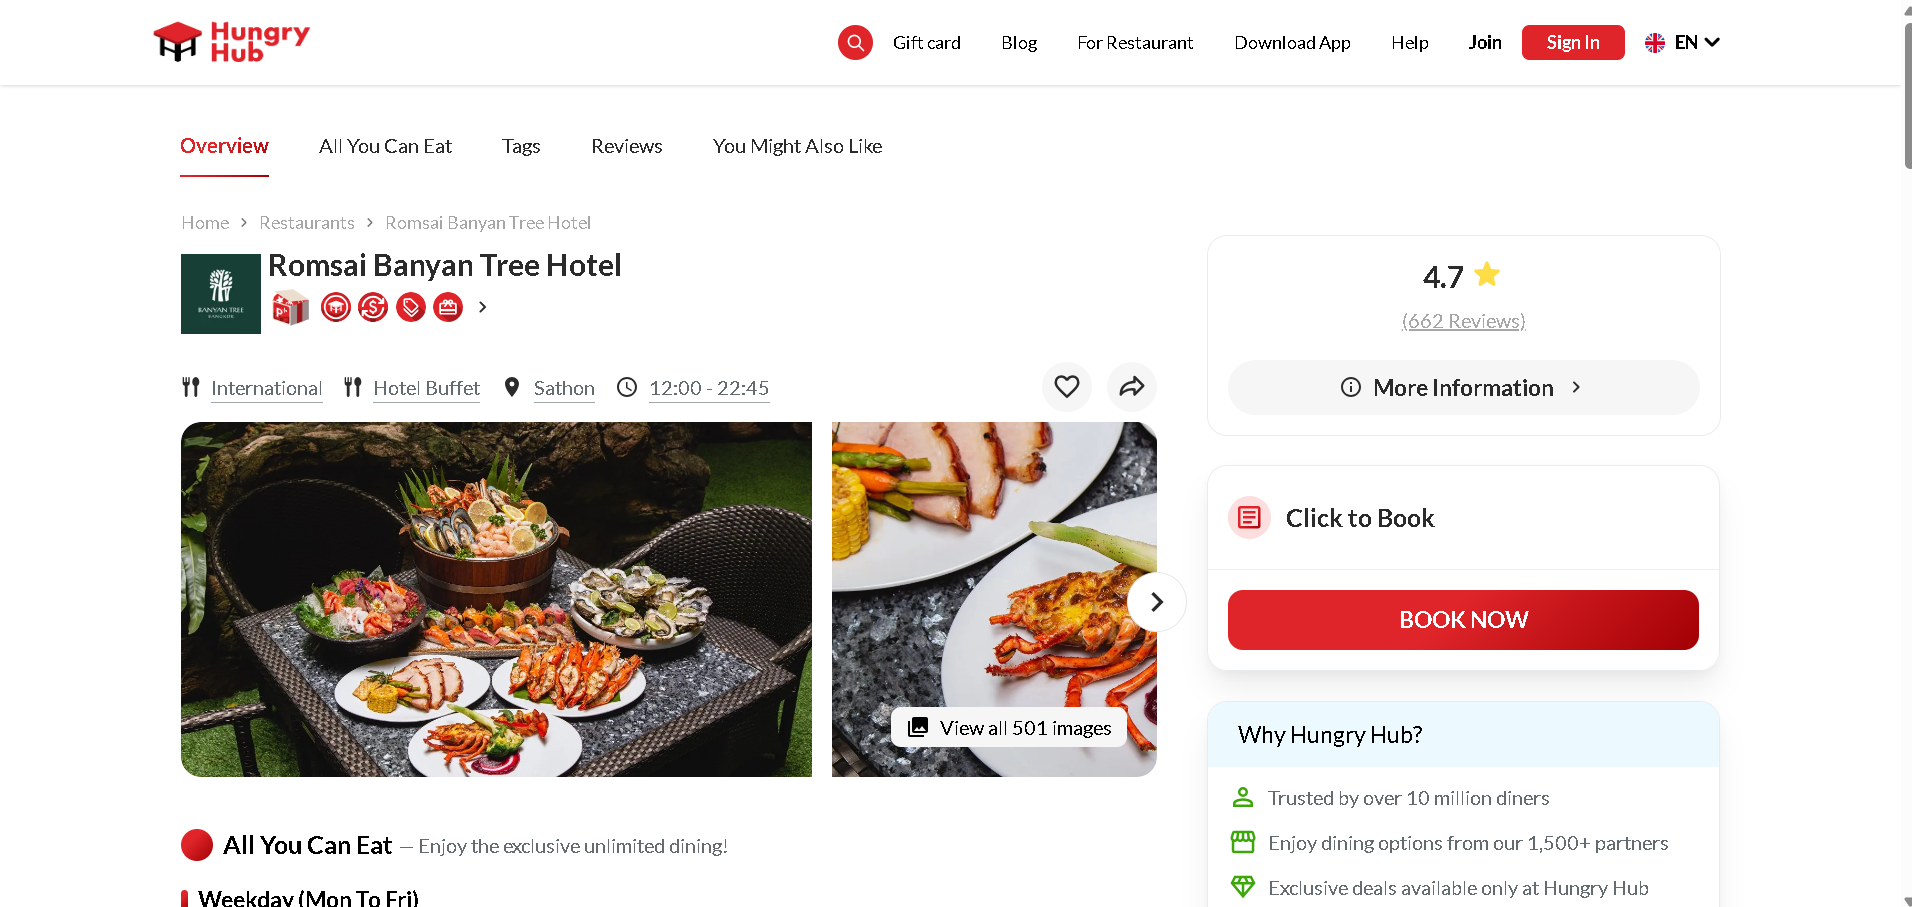Click View all 501 images
Image resolution: width=1912 pixels, height=907 pixels.
pos(1009,728)
